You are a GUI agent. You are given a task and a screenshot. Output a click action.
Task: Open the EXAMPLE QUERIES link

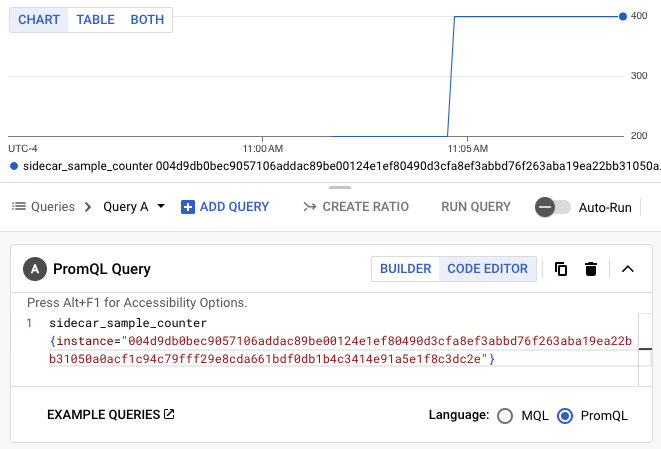103,414
